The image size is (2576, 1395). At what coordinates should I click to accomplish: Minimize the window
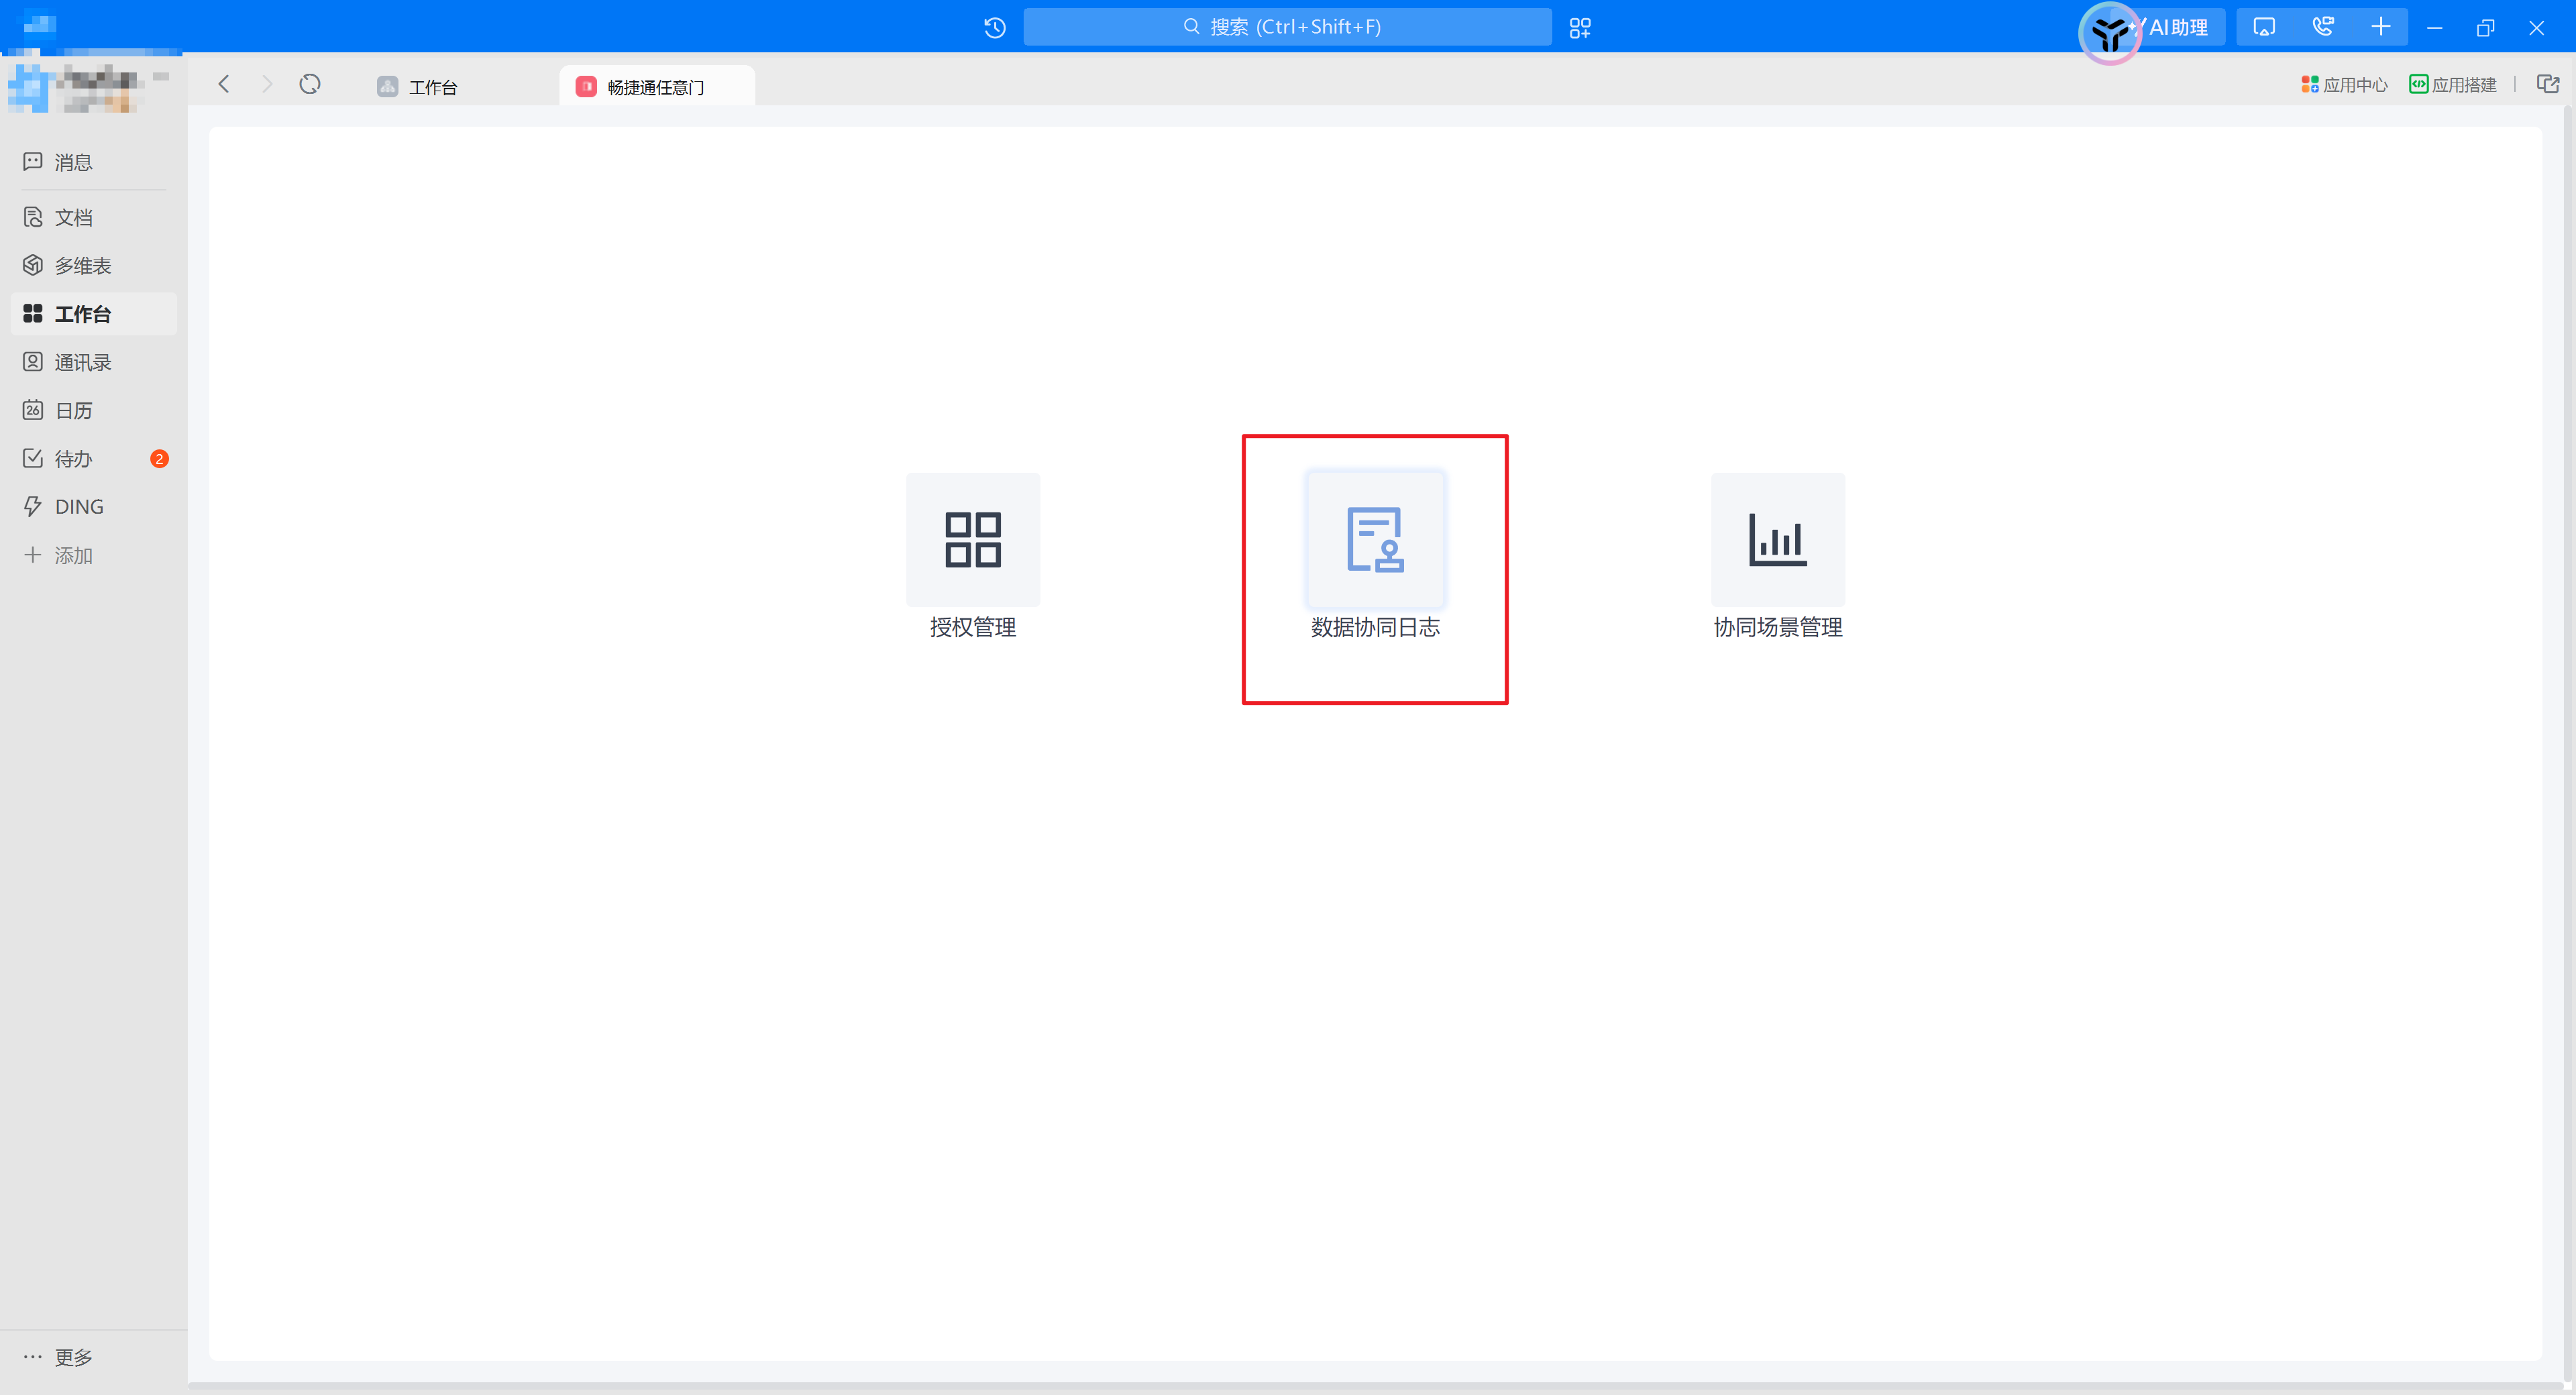pos(2434,28)
